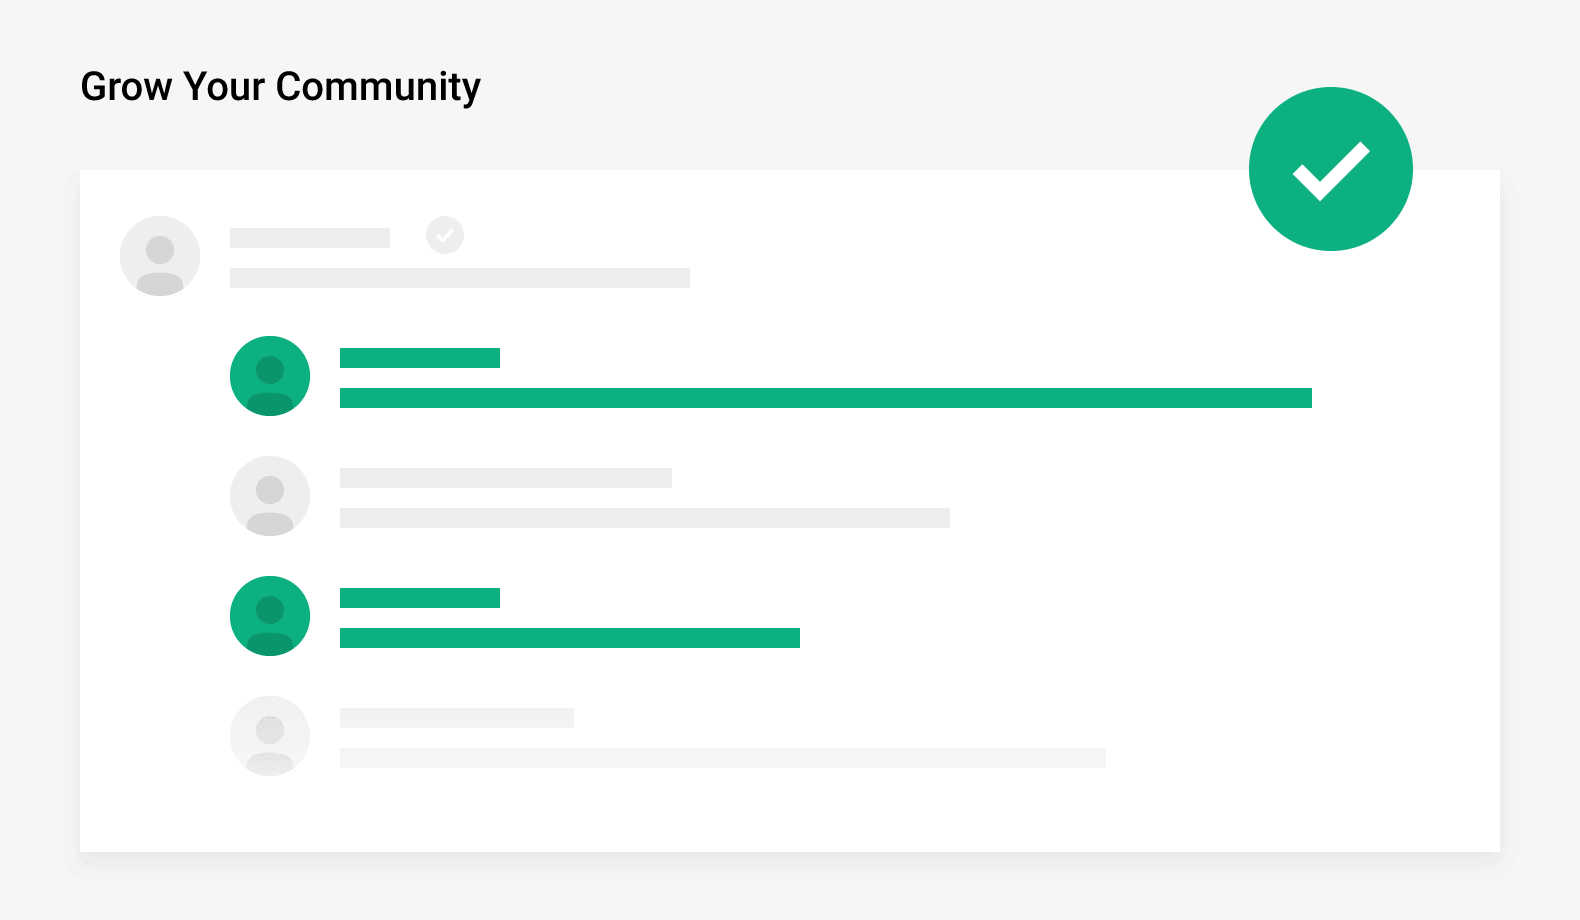
Task: Select the longest green comment text bar
Action: tap(826, 398)
